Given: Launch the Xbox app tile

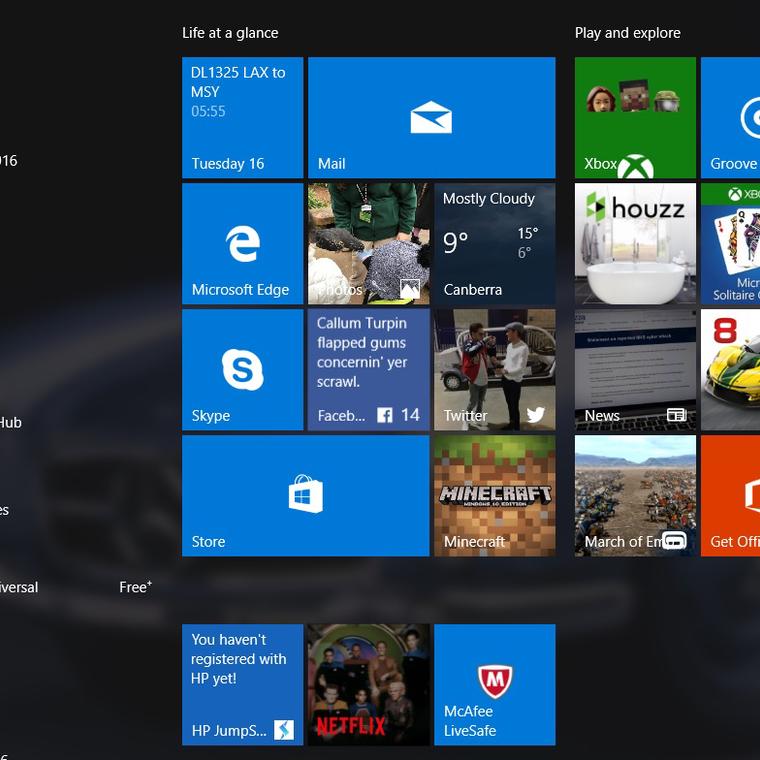Looking at the screenshot, I should pyautogui.click(x=635, y=118).
